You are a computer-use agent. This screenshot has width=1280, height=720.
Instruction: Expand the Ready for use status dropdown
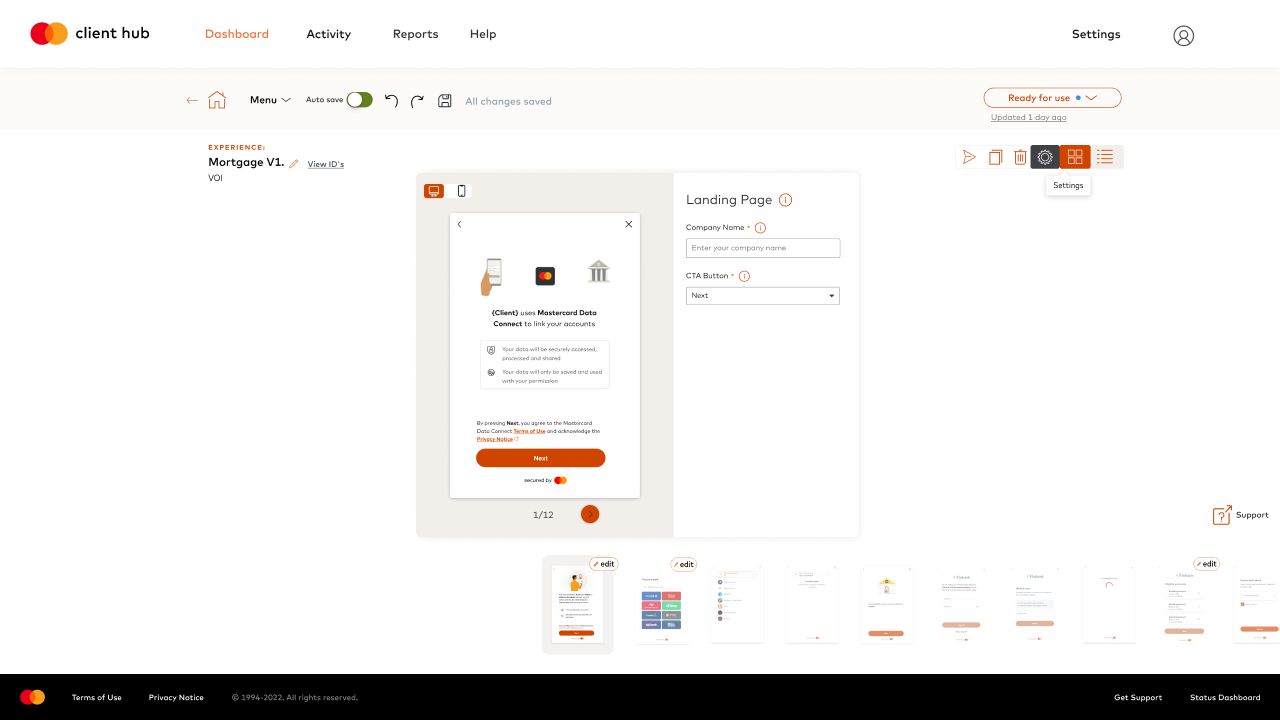point(1052,98)
